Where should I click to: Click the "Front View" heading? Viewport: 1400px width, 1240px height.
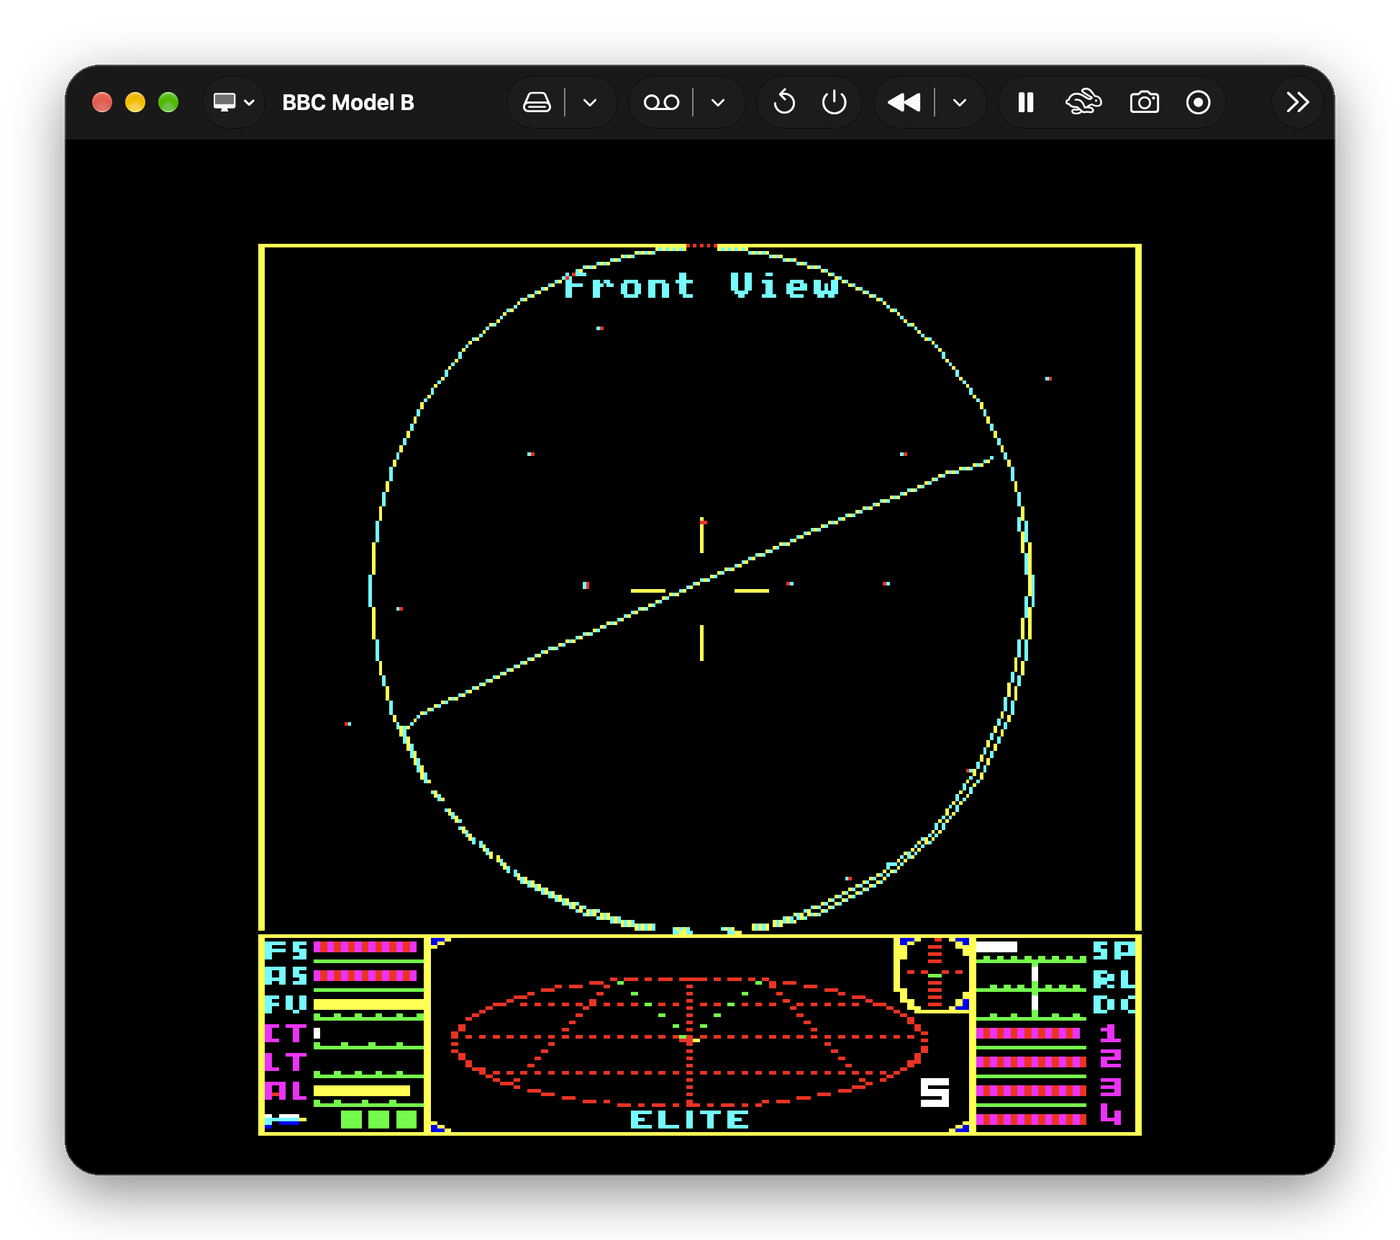tap(701, 286)
